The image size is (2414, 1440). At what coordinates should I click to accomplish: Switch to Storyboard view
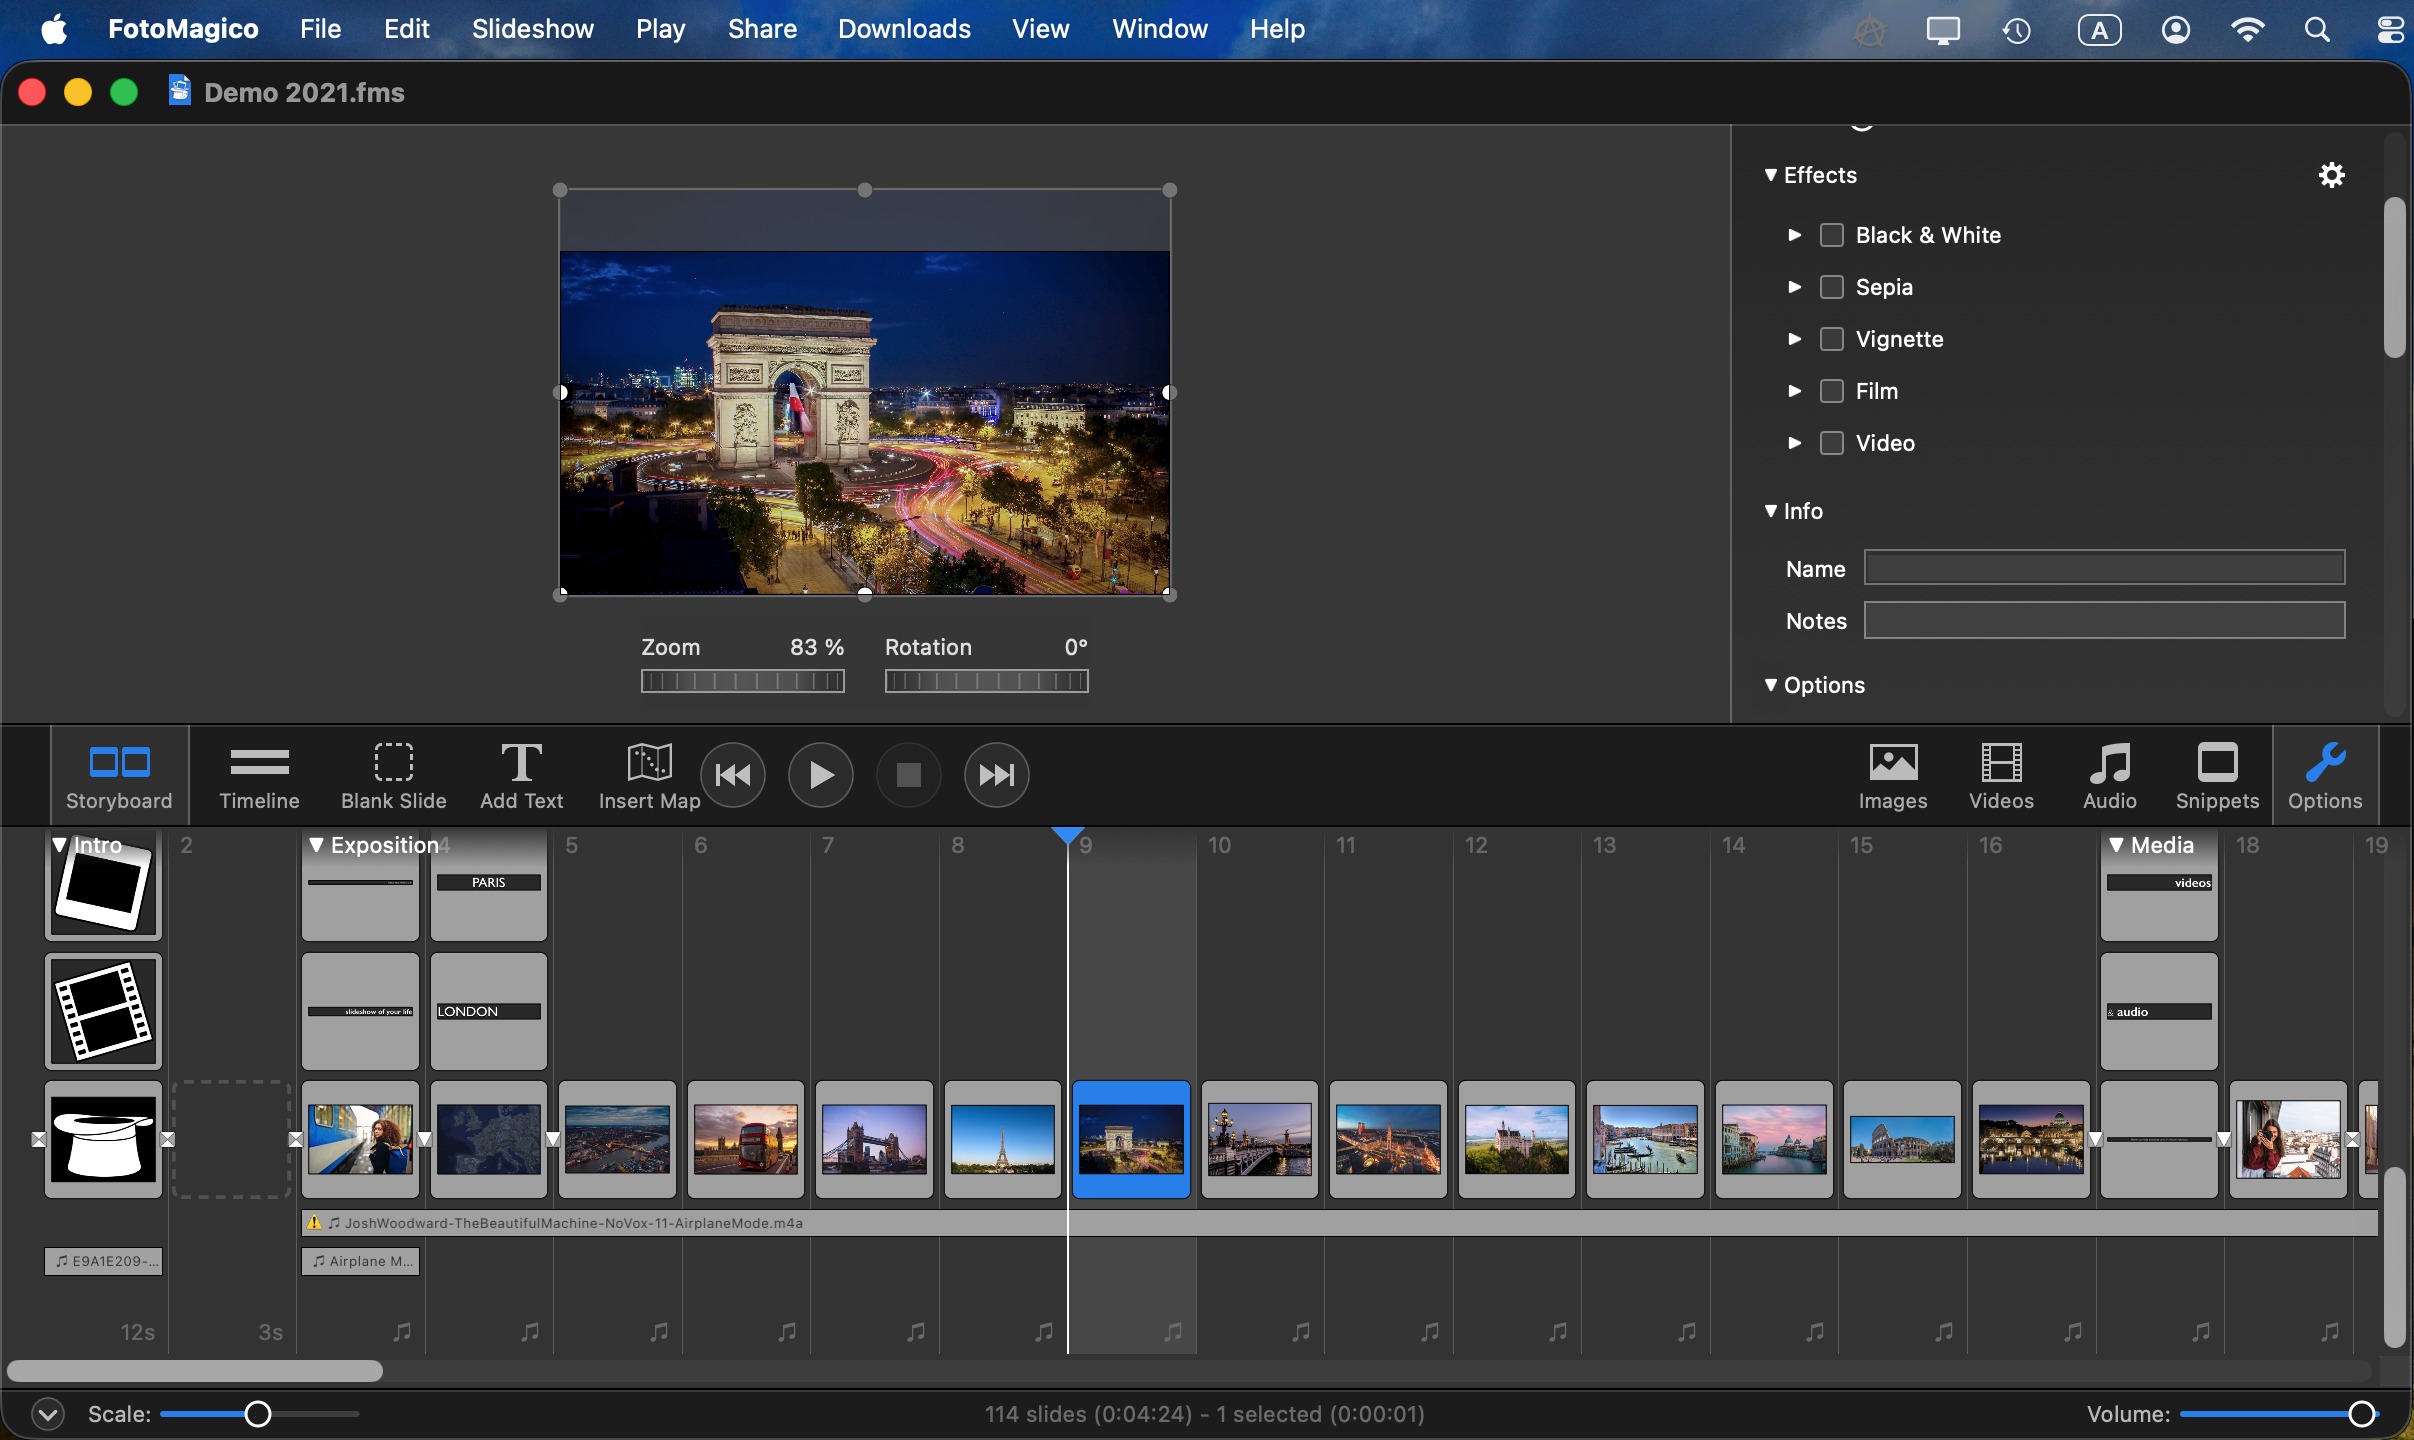[x=119, y=776]
